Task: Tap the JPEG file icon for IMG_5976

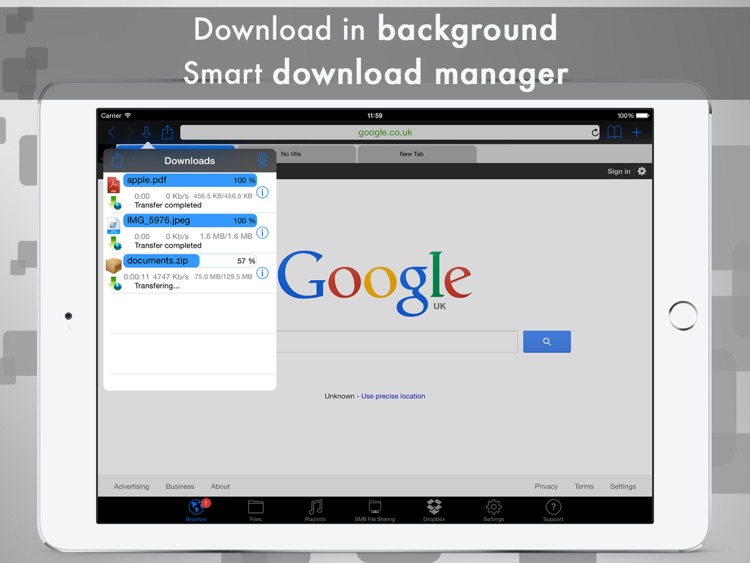Action: click(113, 225)
